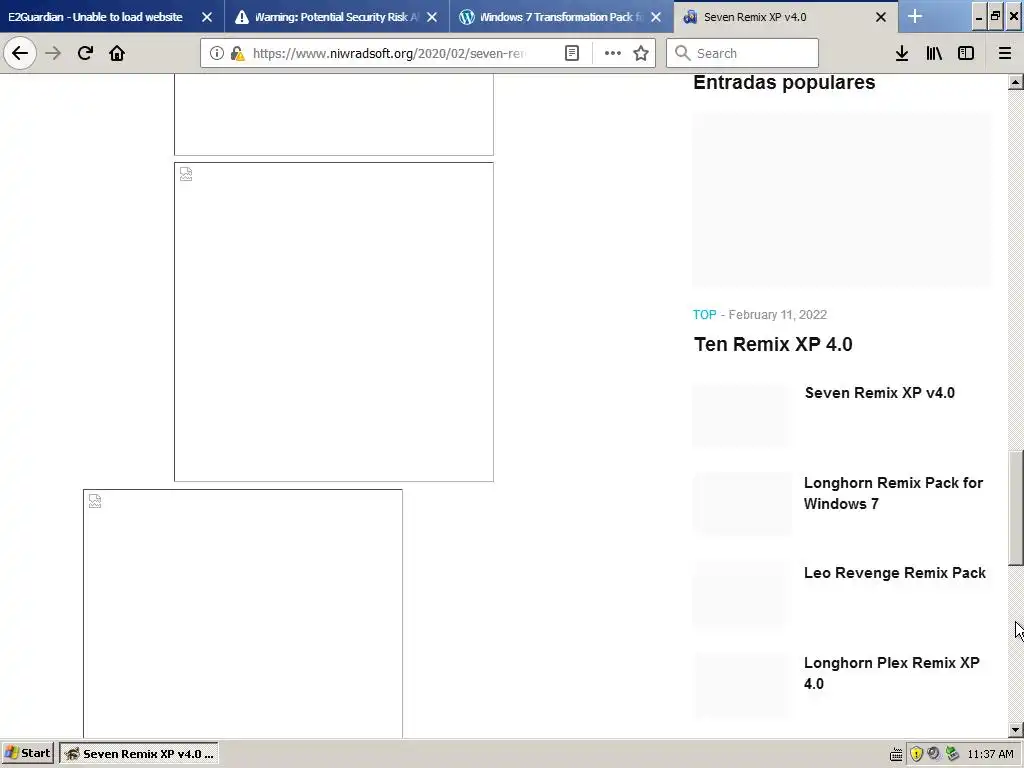The image size is (1024, 768).
Task: Click the round gray tray icon
Action: 934,754
